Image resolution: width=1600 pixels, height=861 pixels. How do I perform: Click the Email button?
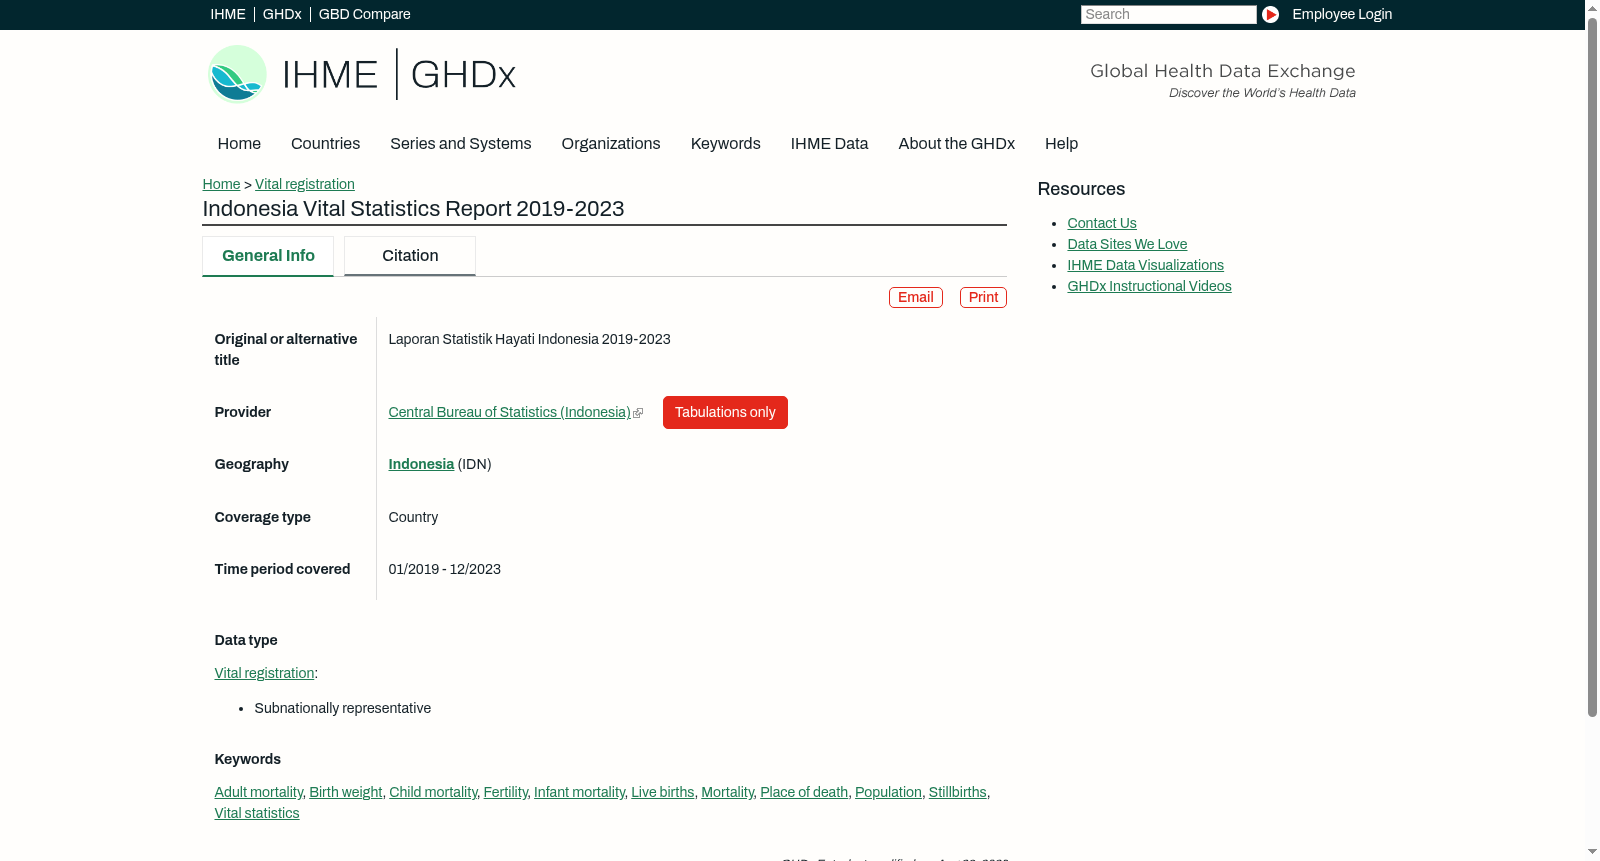click(916, 298)
